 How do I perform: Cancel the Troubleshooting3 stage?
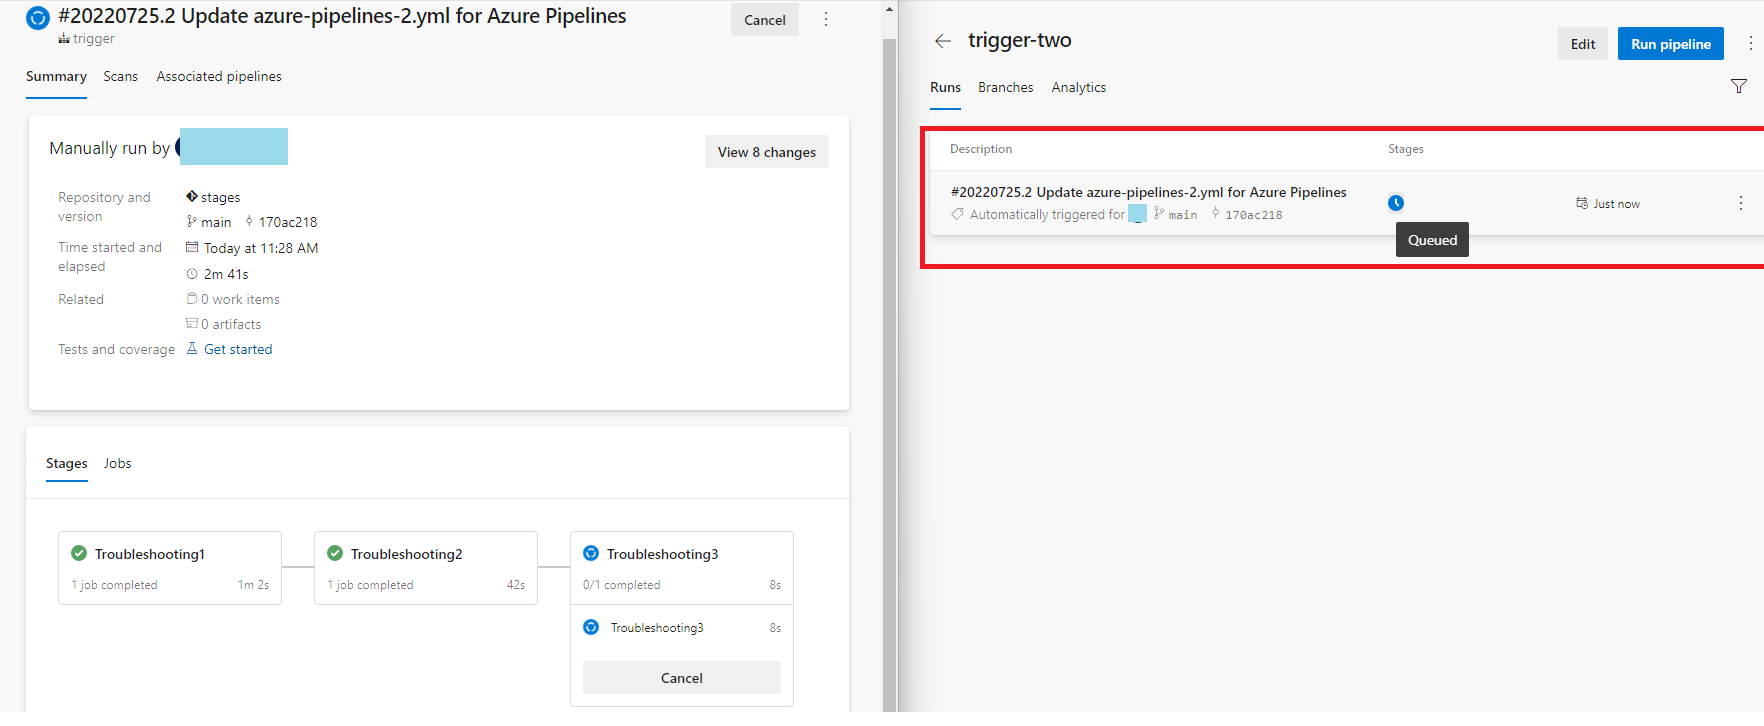pyautogui.click(x=682, y=678)
